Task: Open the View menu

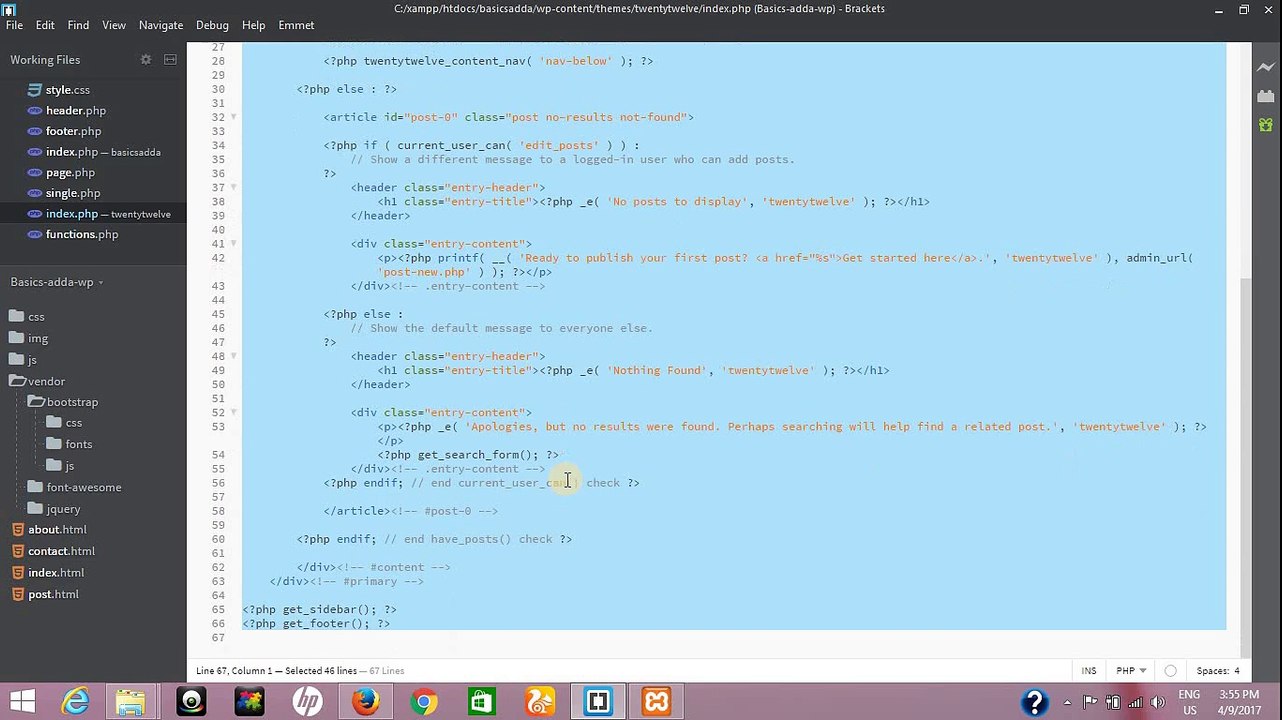Action: click(x=114, y=25)
